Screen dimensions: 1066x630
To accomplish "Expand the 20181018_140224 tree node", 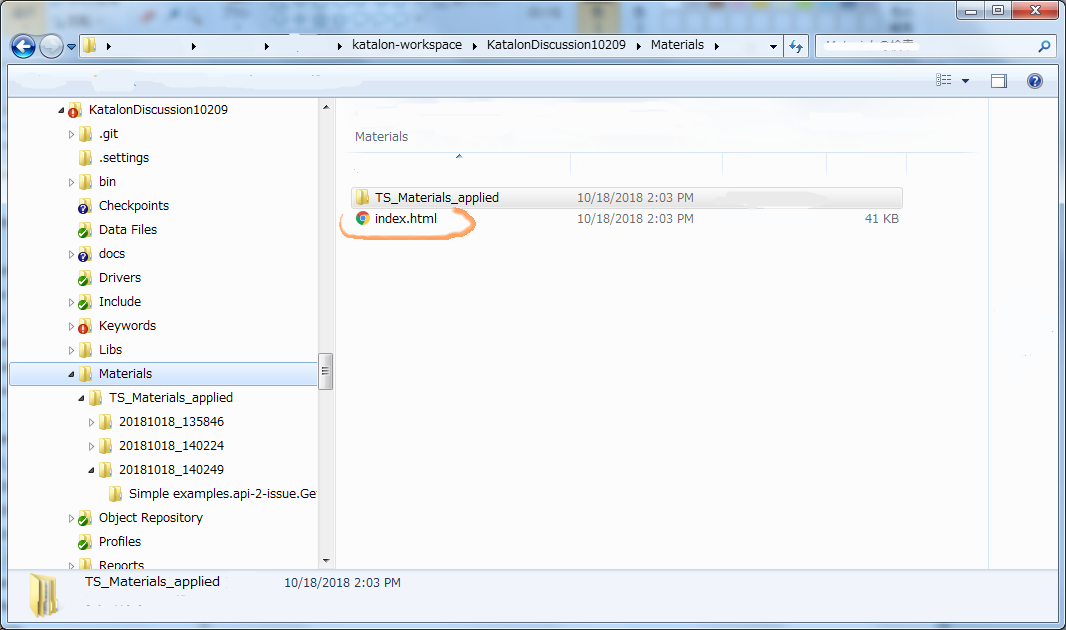I will pyautogui.click(x=91, y=446).
